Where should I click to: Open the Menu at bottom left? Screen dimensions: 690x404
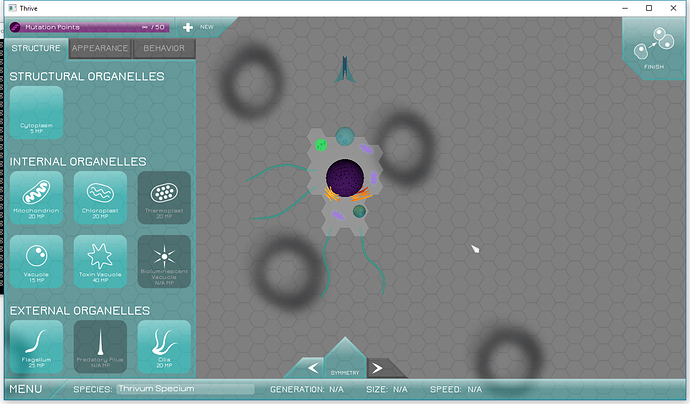[x=26, y=389]
